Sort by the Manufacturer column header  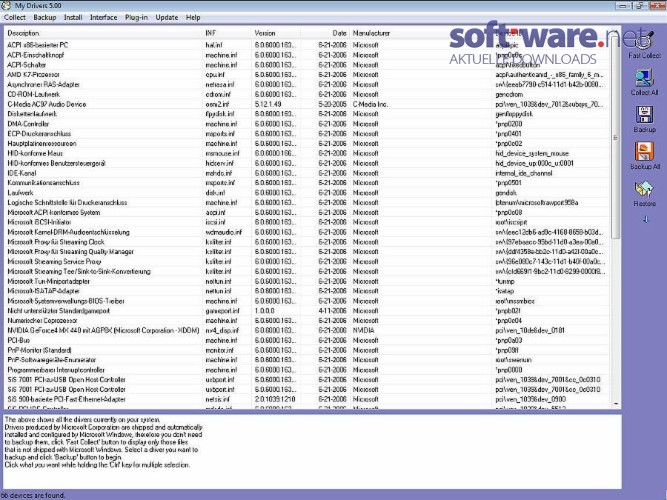(x=420, y=33)
